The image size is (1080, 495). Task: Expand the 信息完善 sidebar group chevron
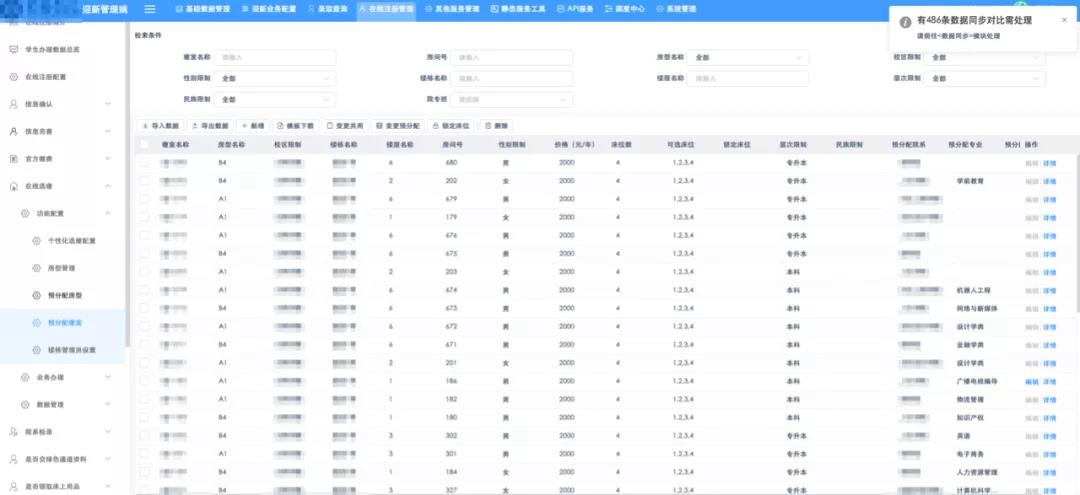coord(108,131)
